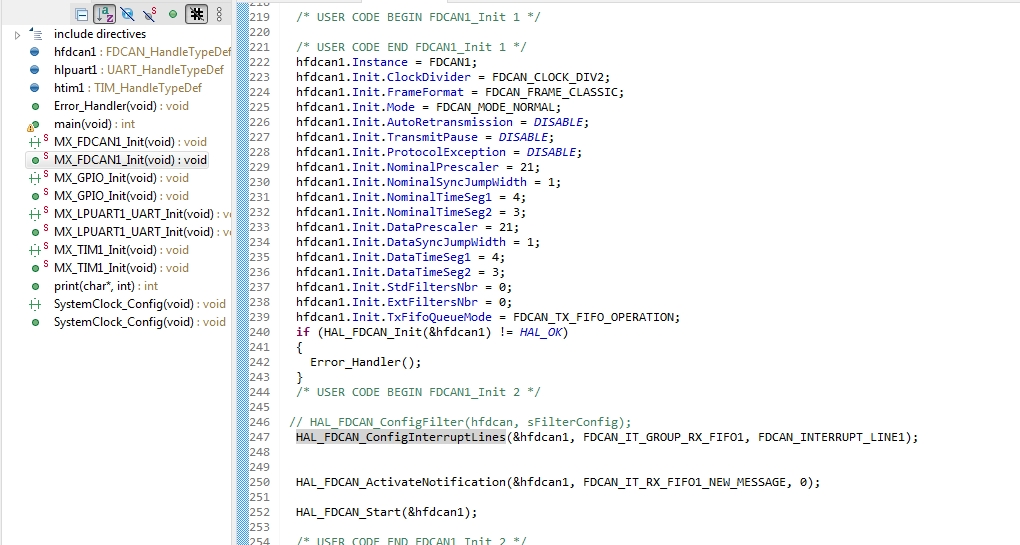Toggle Hide Non-Public Members green dot filter
This screenshot has width=1020, height=545.
coord(173,14)
